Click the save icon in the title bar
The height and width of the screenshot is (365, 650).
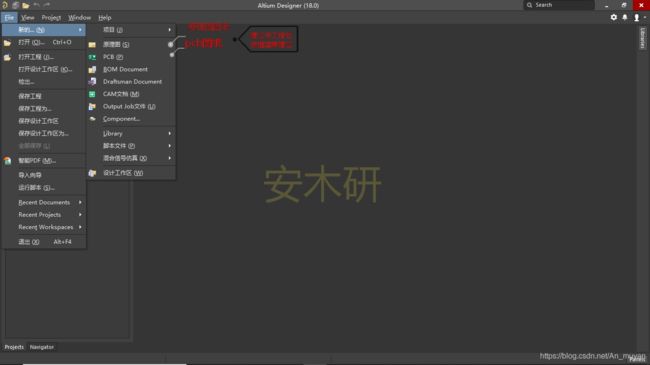tap(15, 5)
